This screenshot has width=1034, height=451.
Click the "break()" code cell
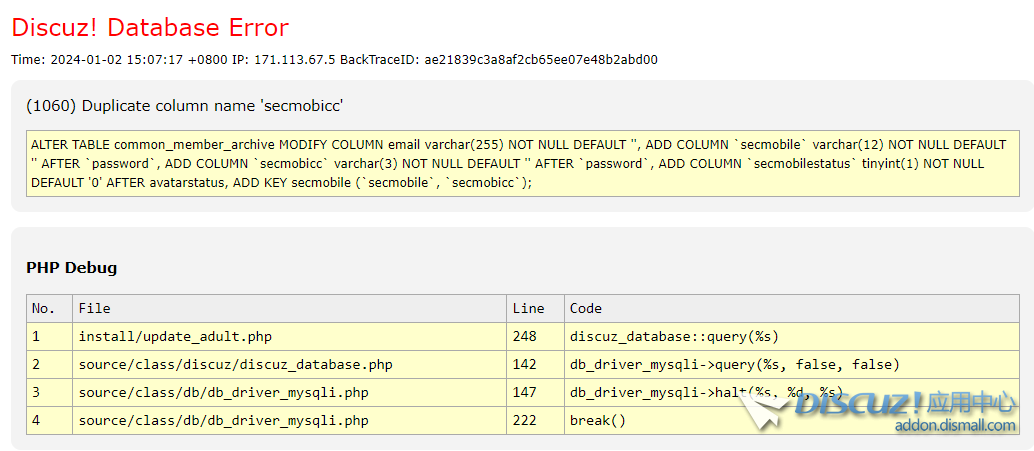click(791, 420)
